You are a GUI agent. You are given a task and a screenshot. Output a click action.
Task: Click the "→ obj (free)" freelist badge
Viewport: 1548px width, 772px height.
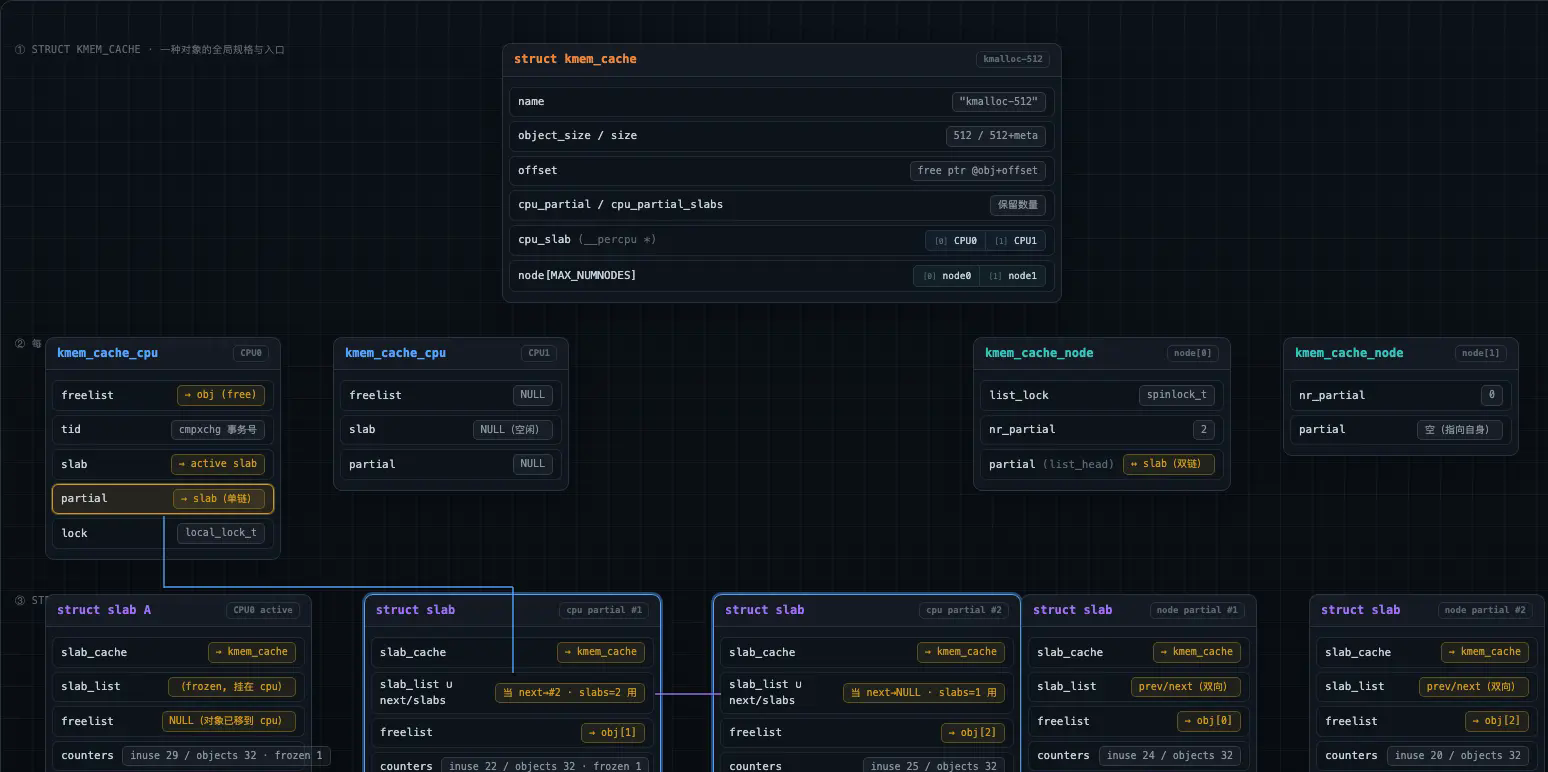(x=220, y=395)
